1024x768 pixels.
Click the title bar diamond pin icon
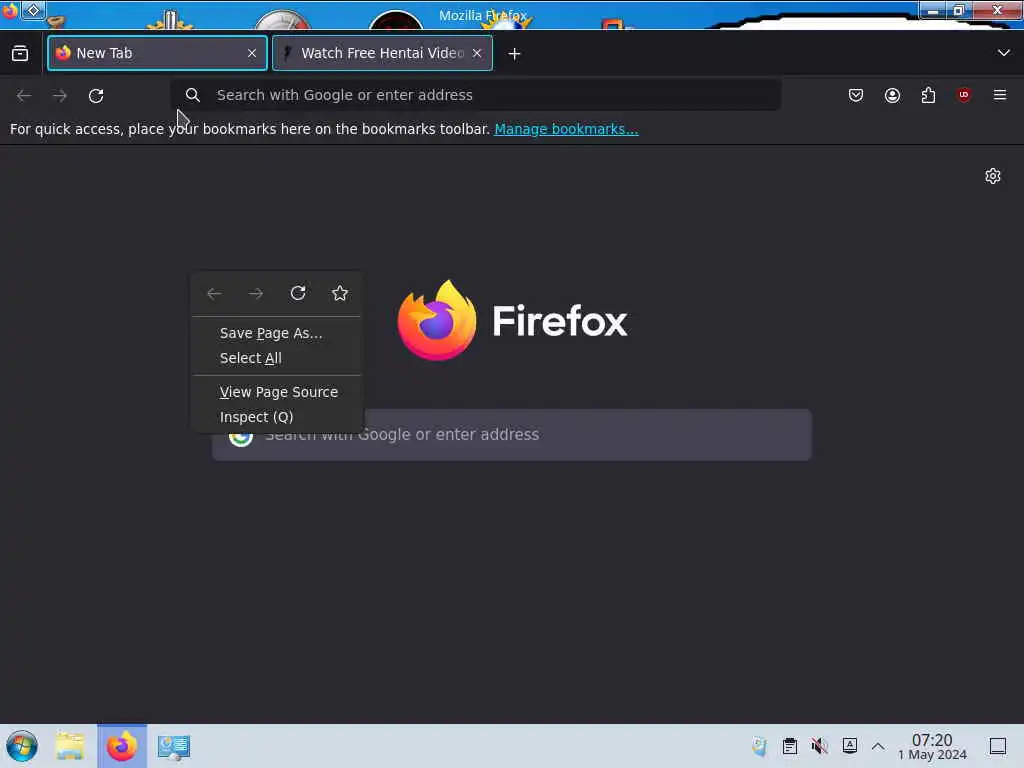click(33, 10)
